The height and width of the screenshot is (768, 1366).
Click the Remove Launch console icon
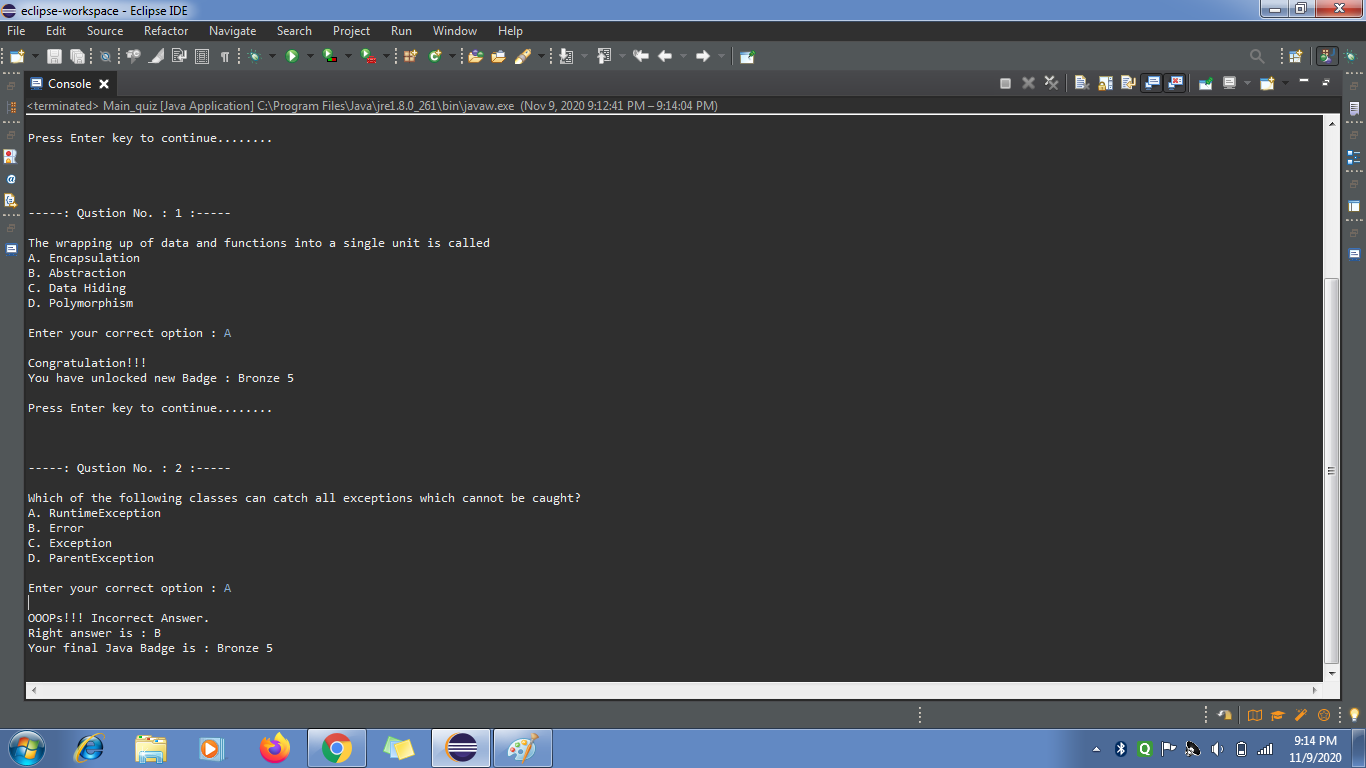pyautogui.click(x=1028, y=83)
